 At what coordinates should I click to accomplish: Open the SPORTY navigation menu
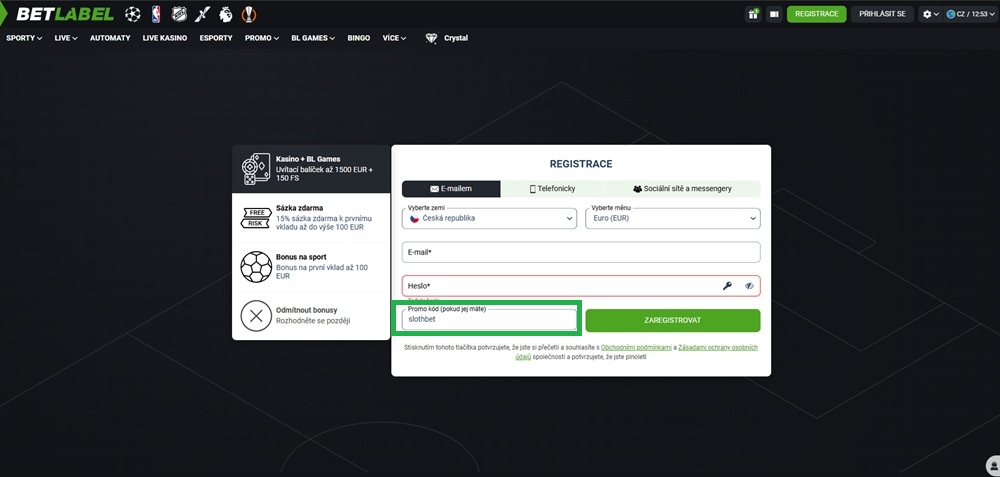[x=24, y=38]
